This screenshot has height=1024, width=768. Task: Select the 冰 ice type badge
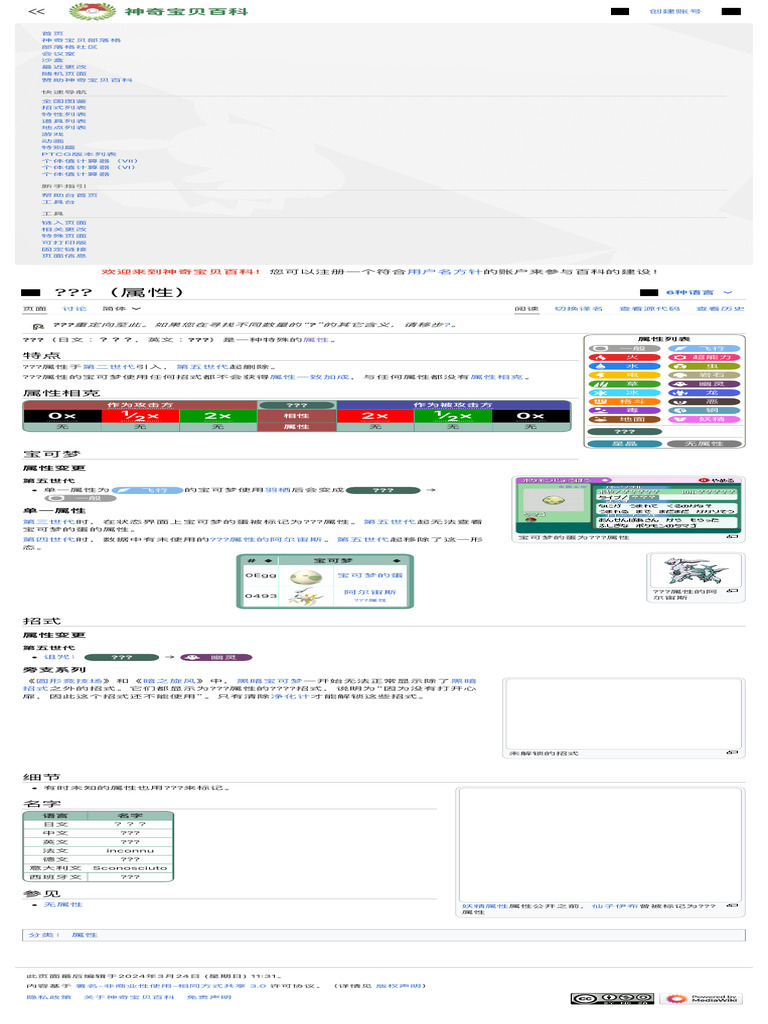[625, 392]
